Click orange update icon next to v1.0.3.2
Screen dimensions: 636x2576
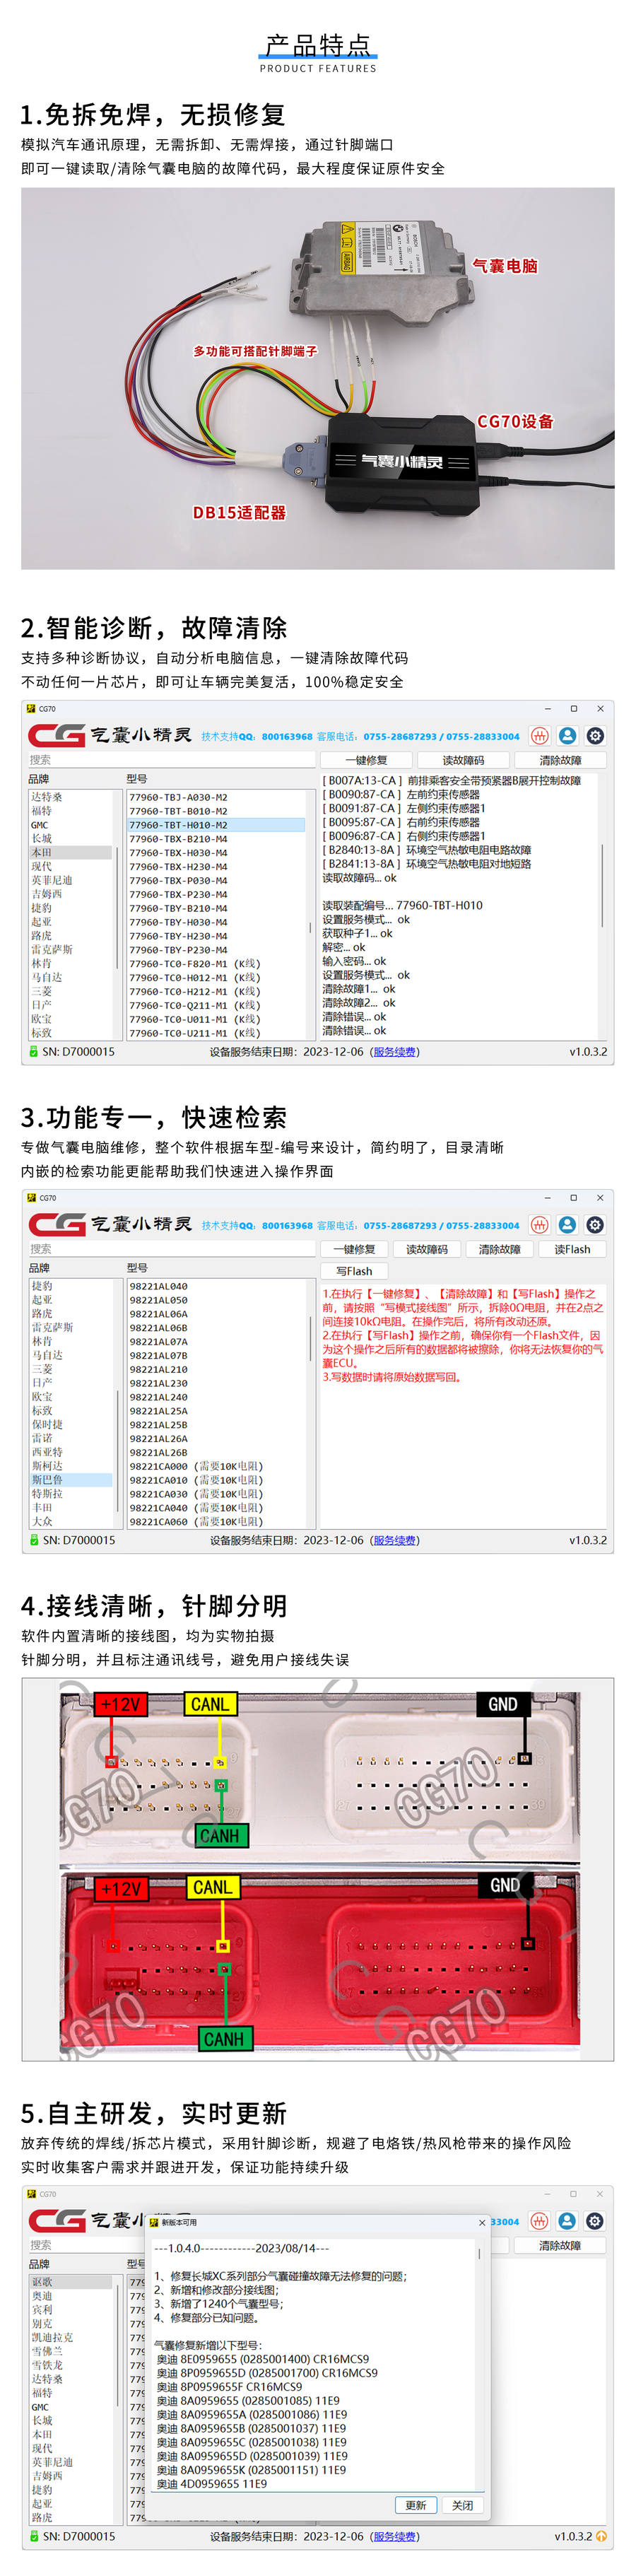tap(601, 2536)
